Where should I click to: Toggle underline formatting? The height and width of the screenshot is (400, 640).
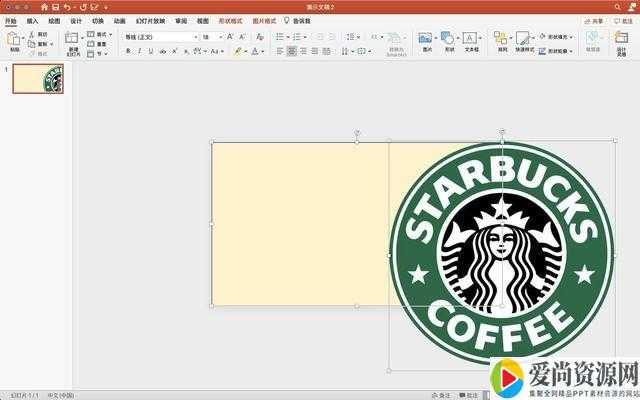coord(150,50)
